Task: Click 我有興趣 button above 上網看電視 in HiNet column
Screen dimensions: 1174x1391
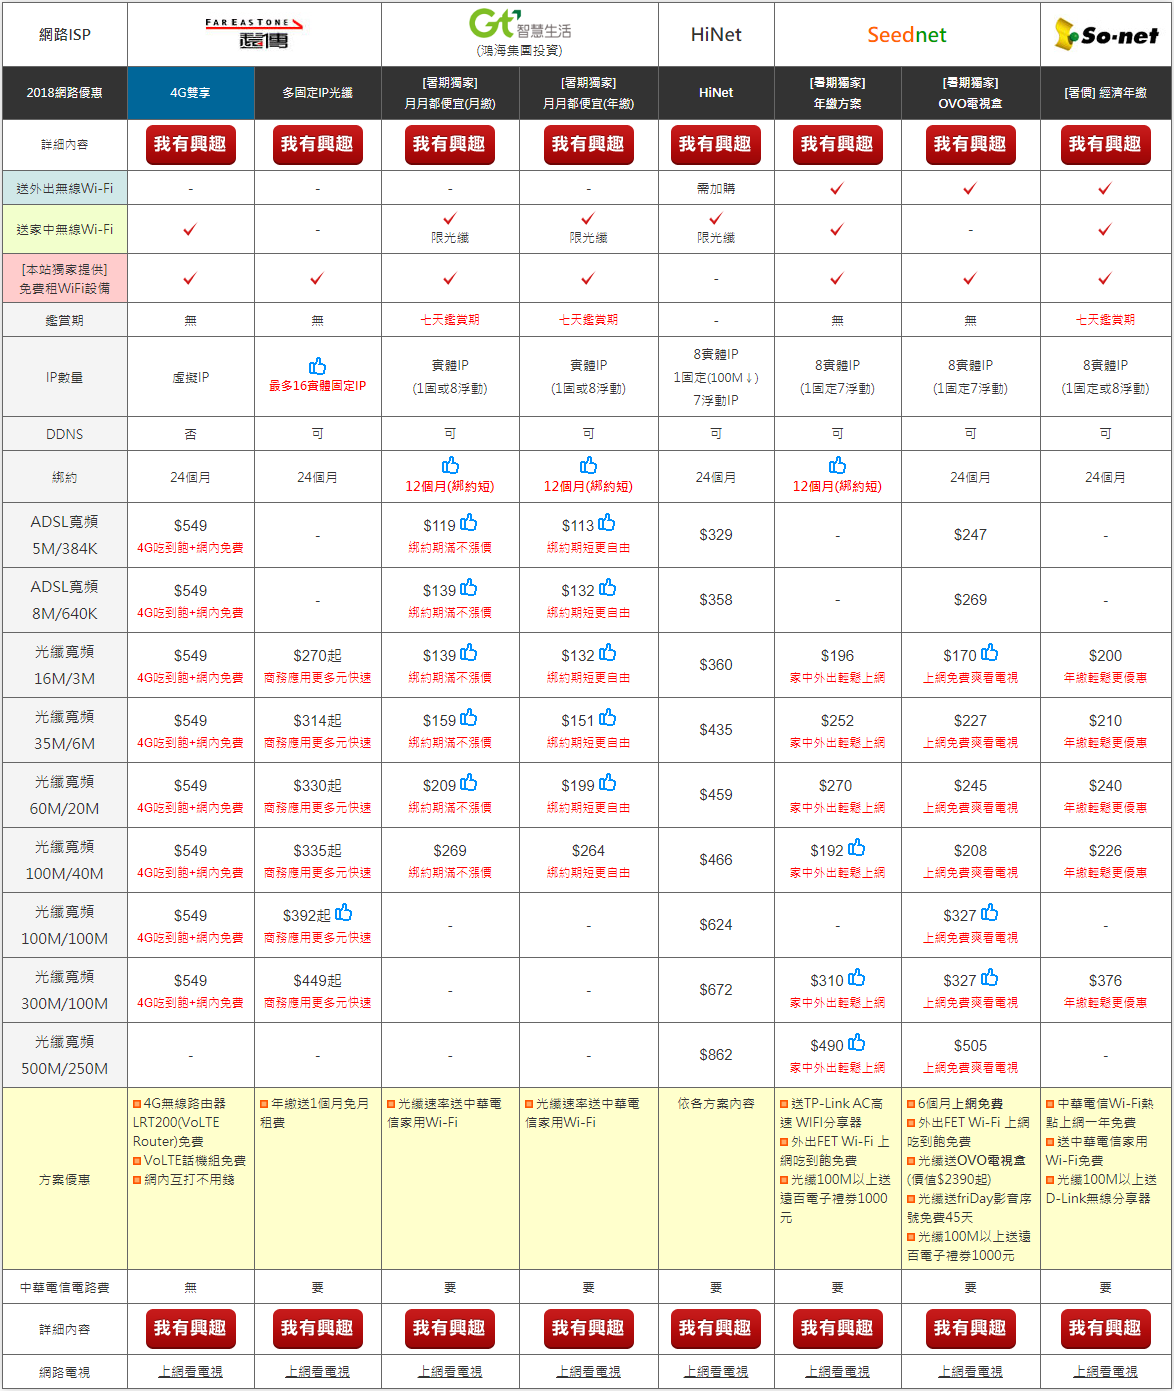Action: (716, 1329)
